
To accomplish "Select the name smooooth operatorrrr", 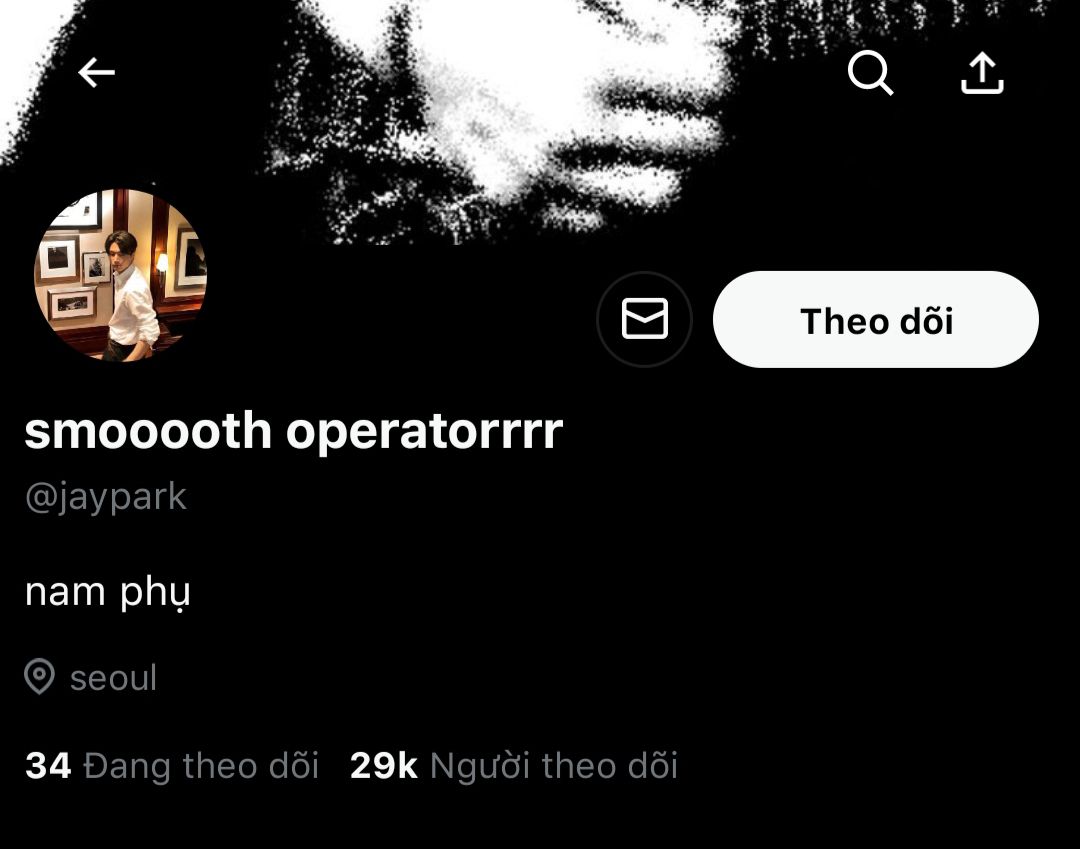I will tap(294, 432).
